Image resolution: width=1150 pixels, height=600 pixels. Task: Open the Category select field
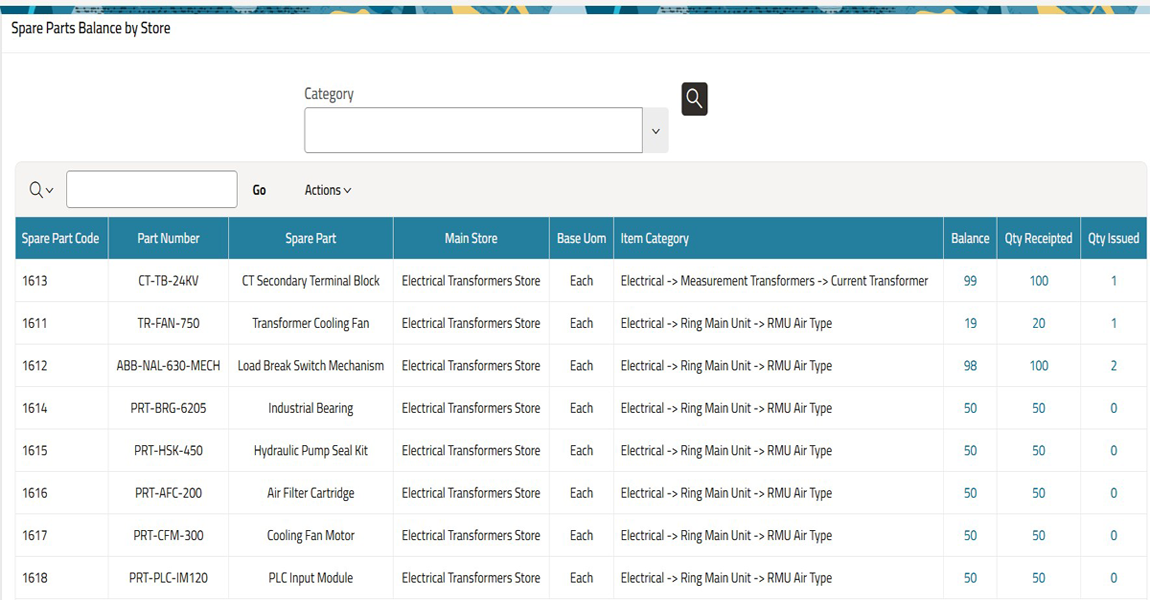pos(473,131)
